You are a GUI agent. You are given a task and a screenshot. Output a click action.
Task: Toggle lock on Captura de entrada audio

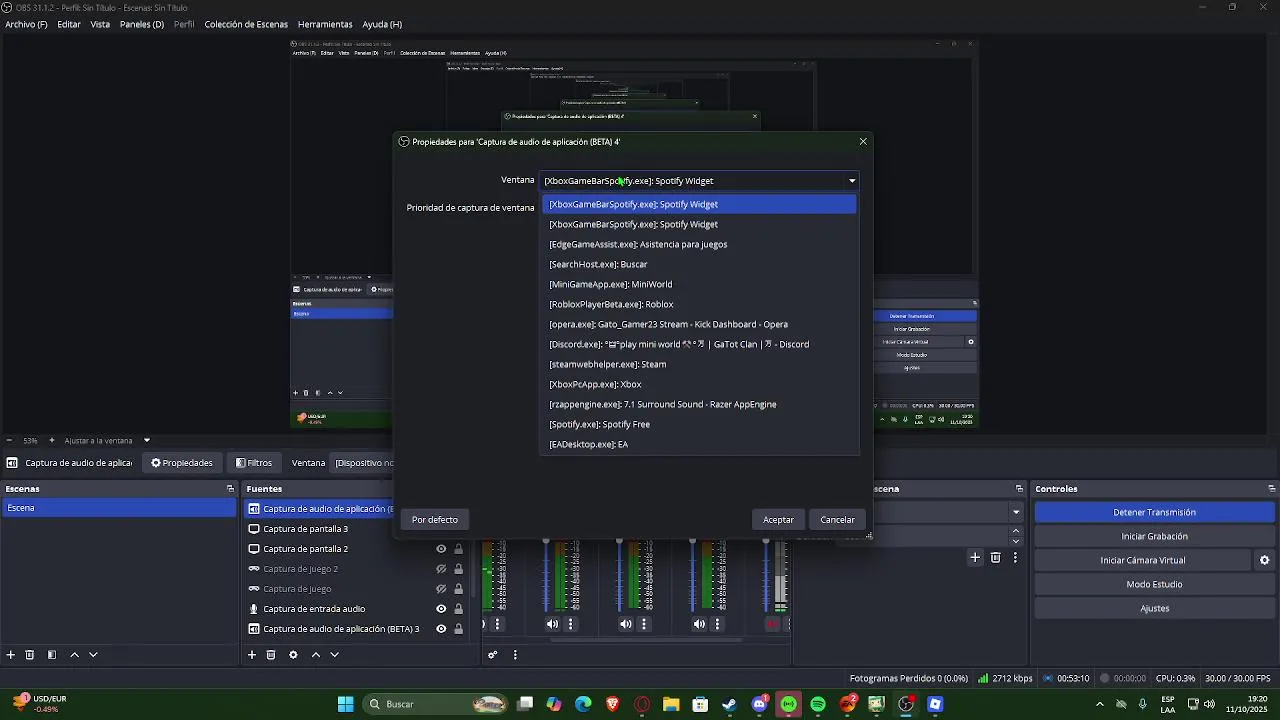459,609
